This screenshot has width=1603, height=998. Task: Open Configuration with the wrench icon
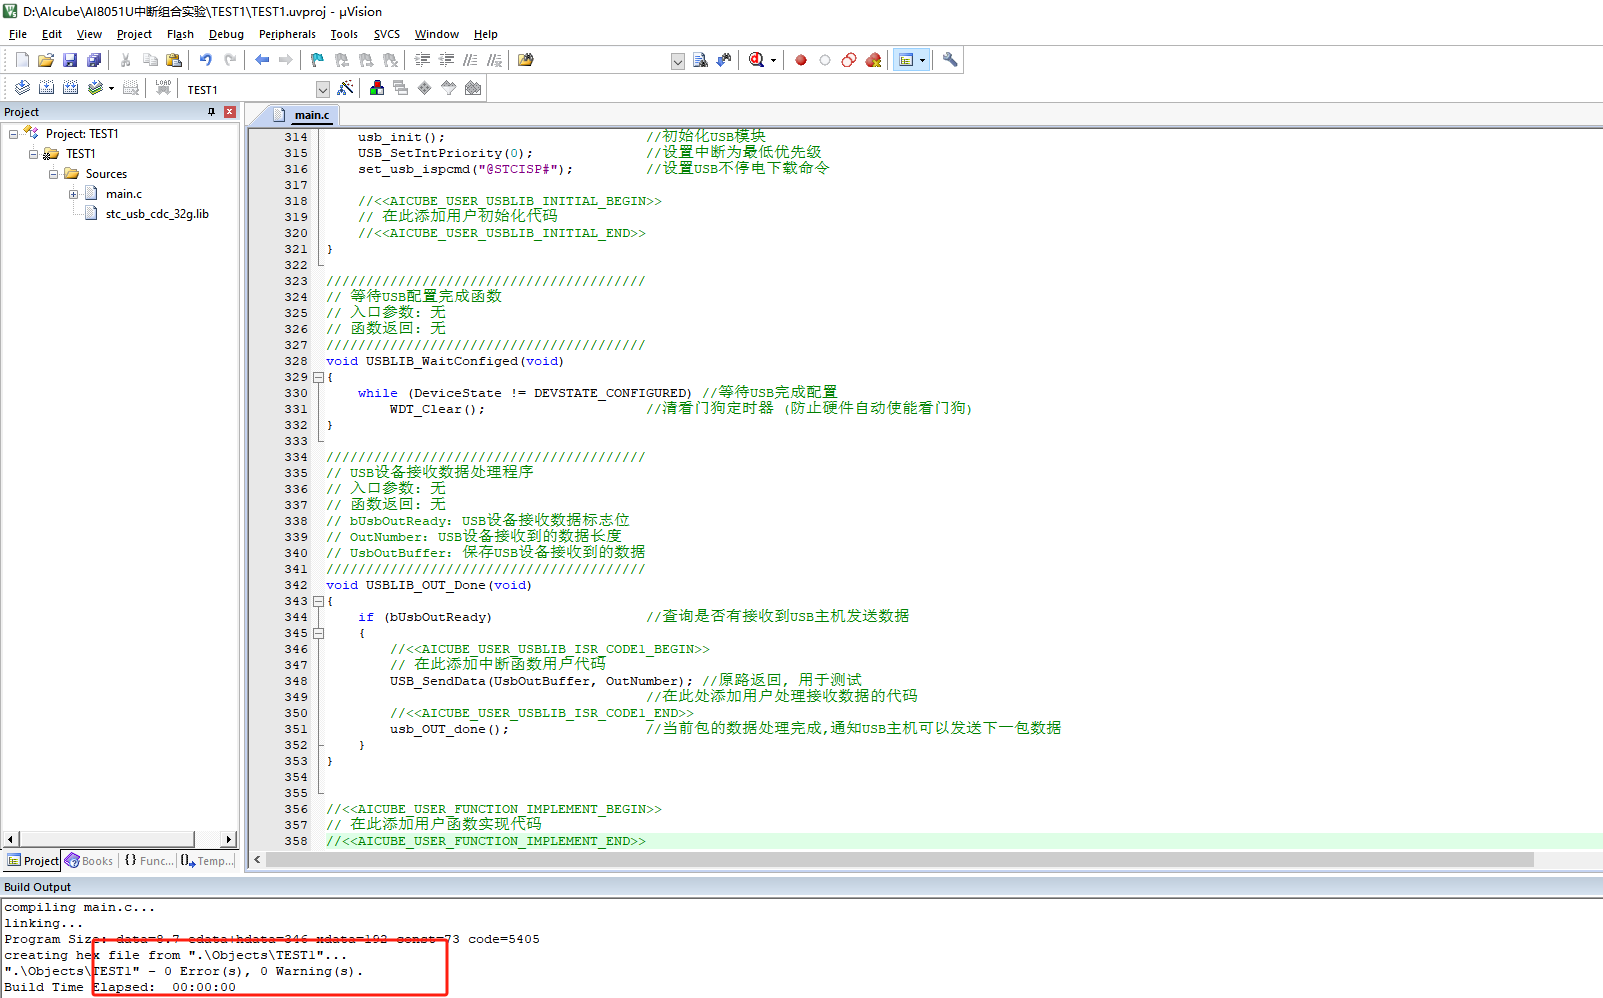click(x=950, y=60)
